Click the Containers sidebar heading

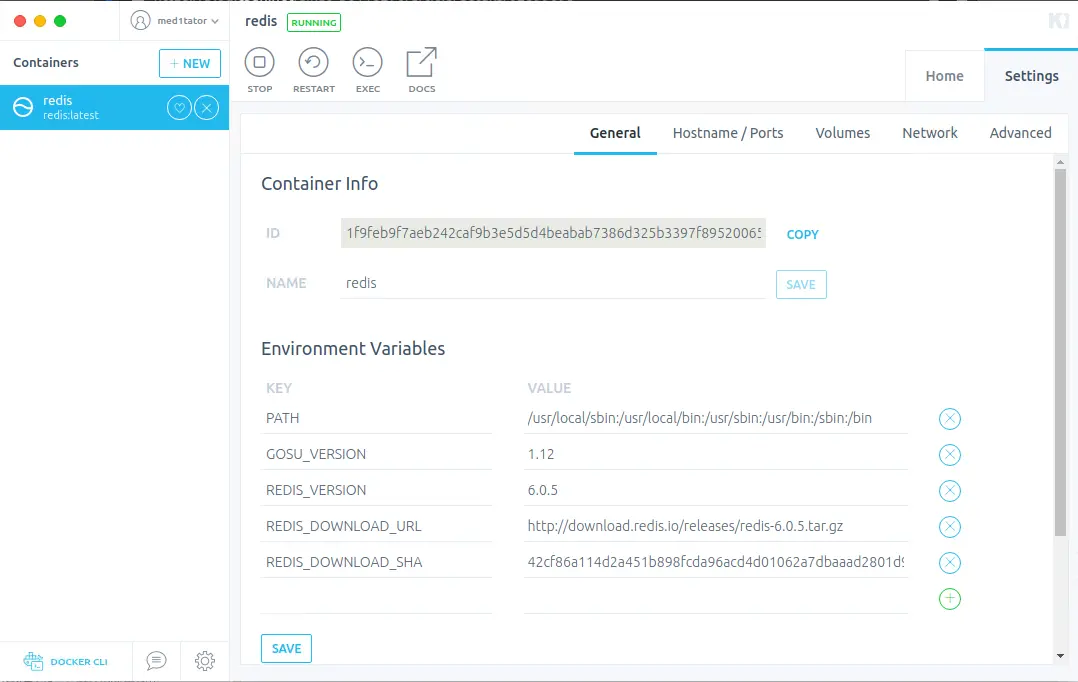[x=46, y=63]
